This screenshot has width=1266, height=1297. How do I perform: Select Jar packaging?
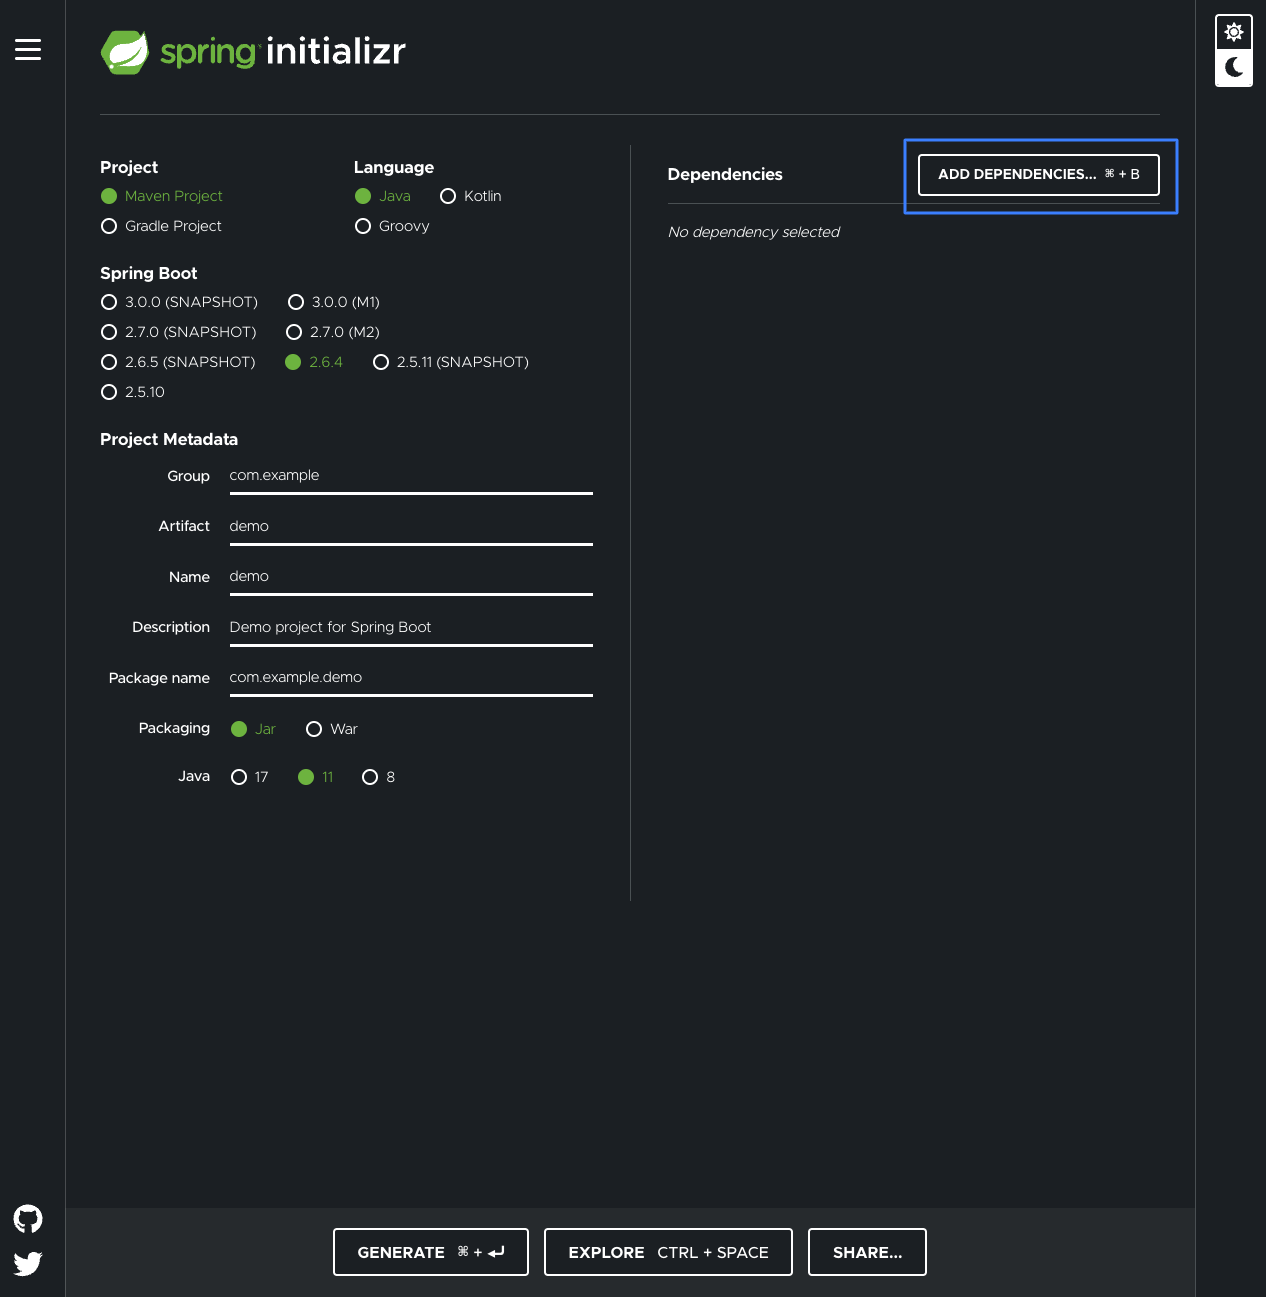click(253, 729)
